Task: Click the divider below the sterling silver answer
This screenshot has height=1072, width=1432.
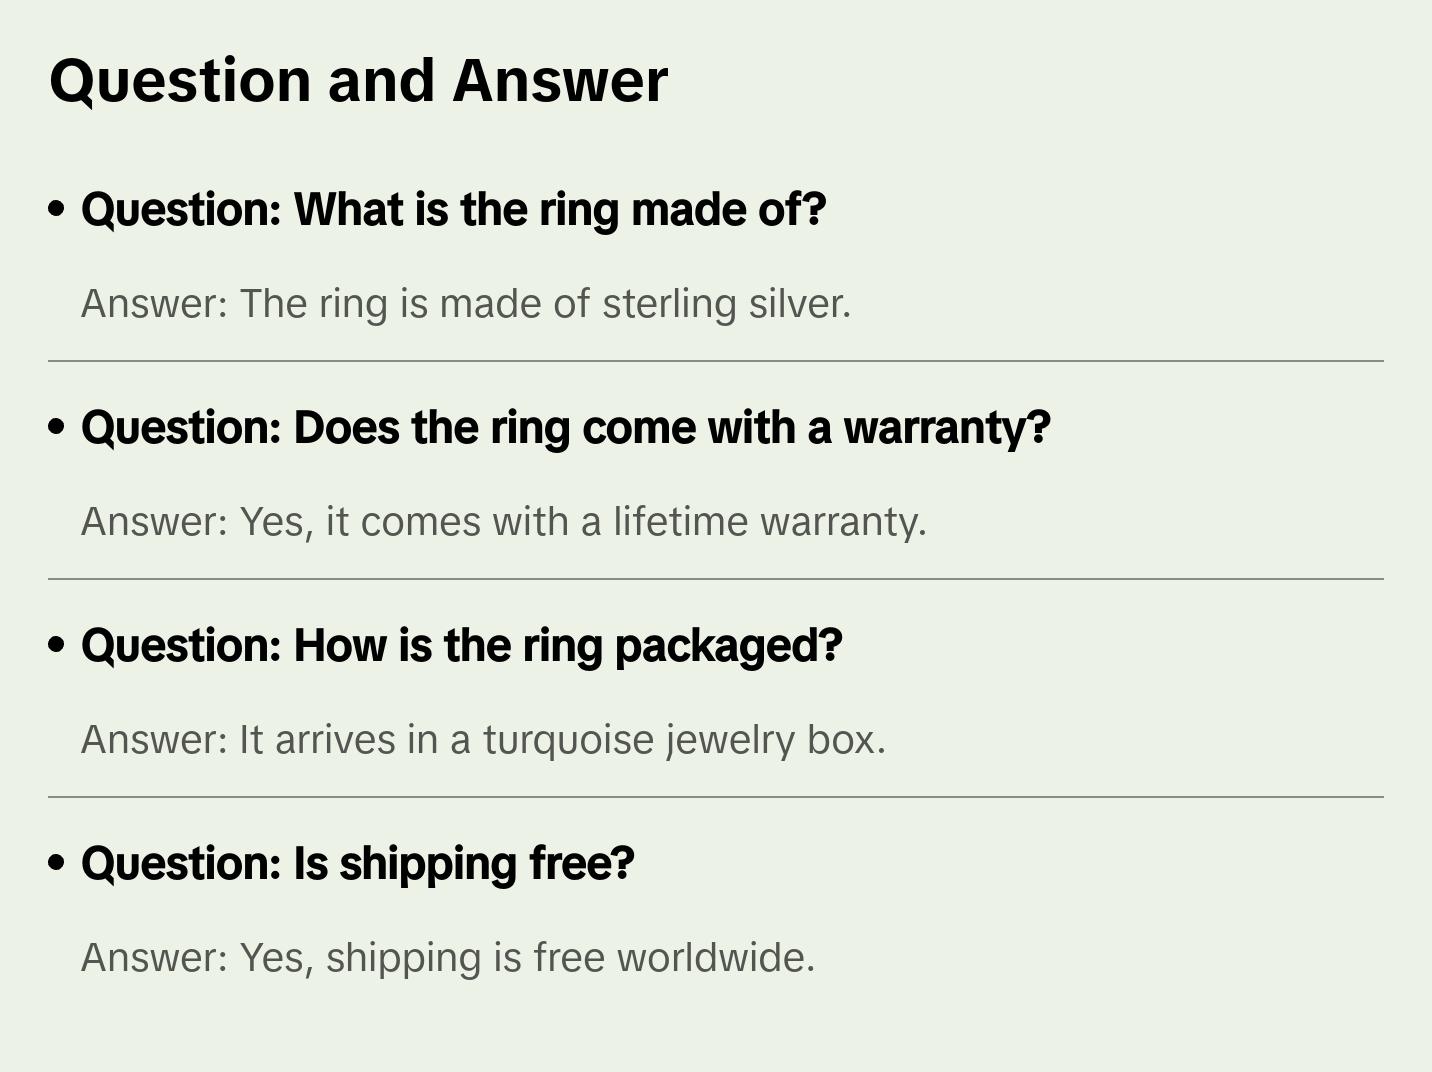Action: coord(716,361)
